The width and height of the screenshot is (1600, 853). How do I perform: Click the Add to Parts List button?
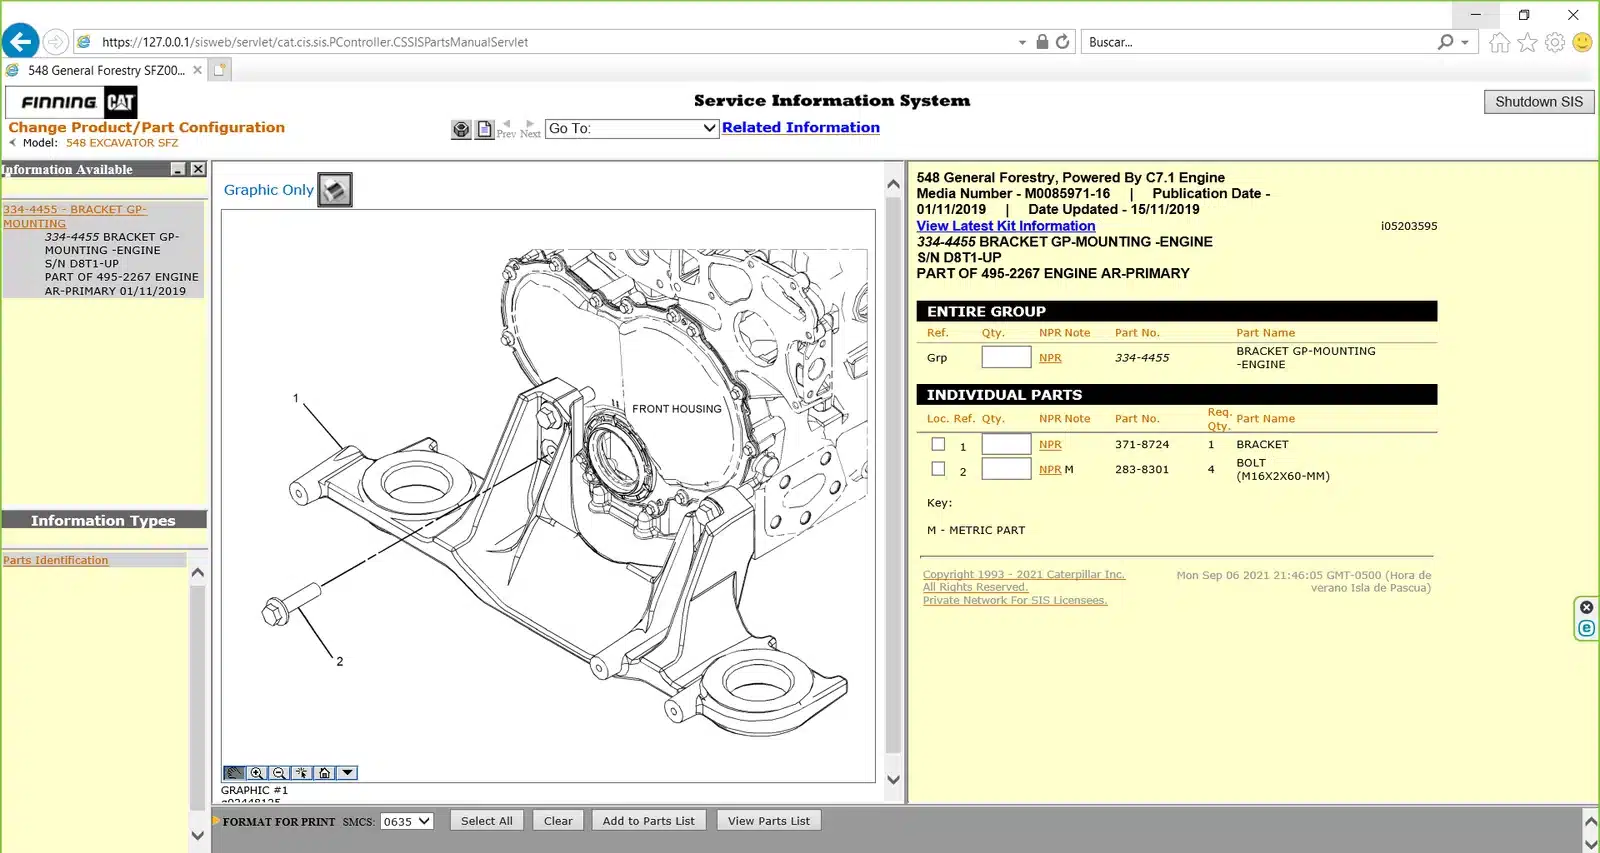point(648,821)
